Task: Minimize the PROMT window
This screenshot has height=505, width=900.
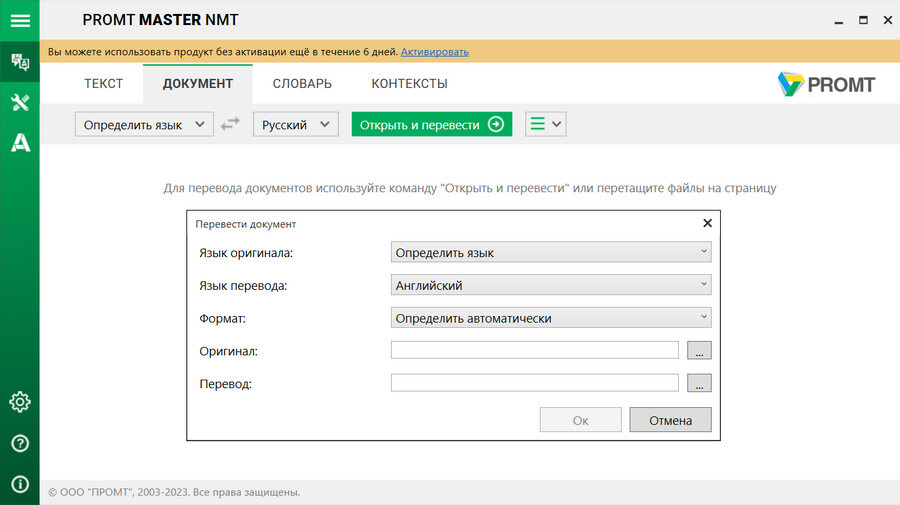Action: [x=839, y=21]
